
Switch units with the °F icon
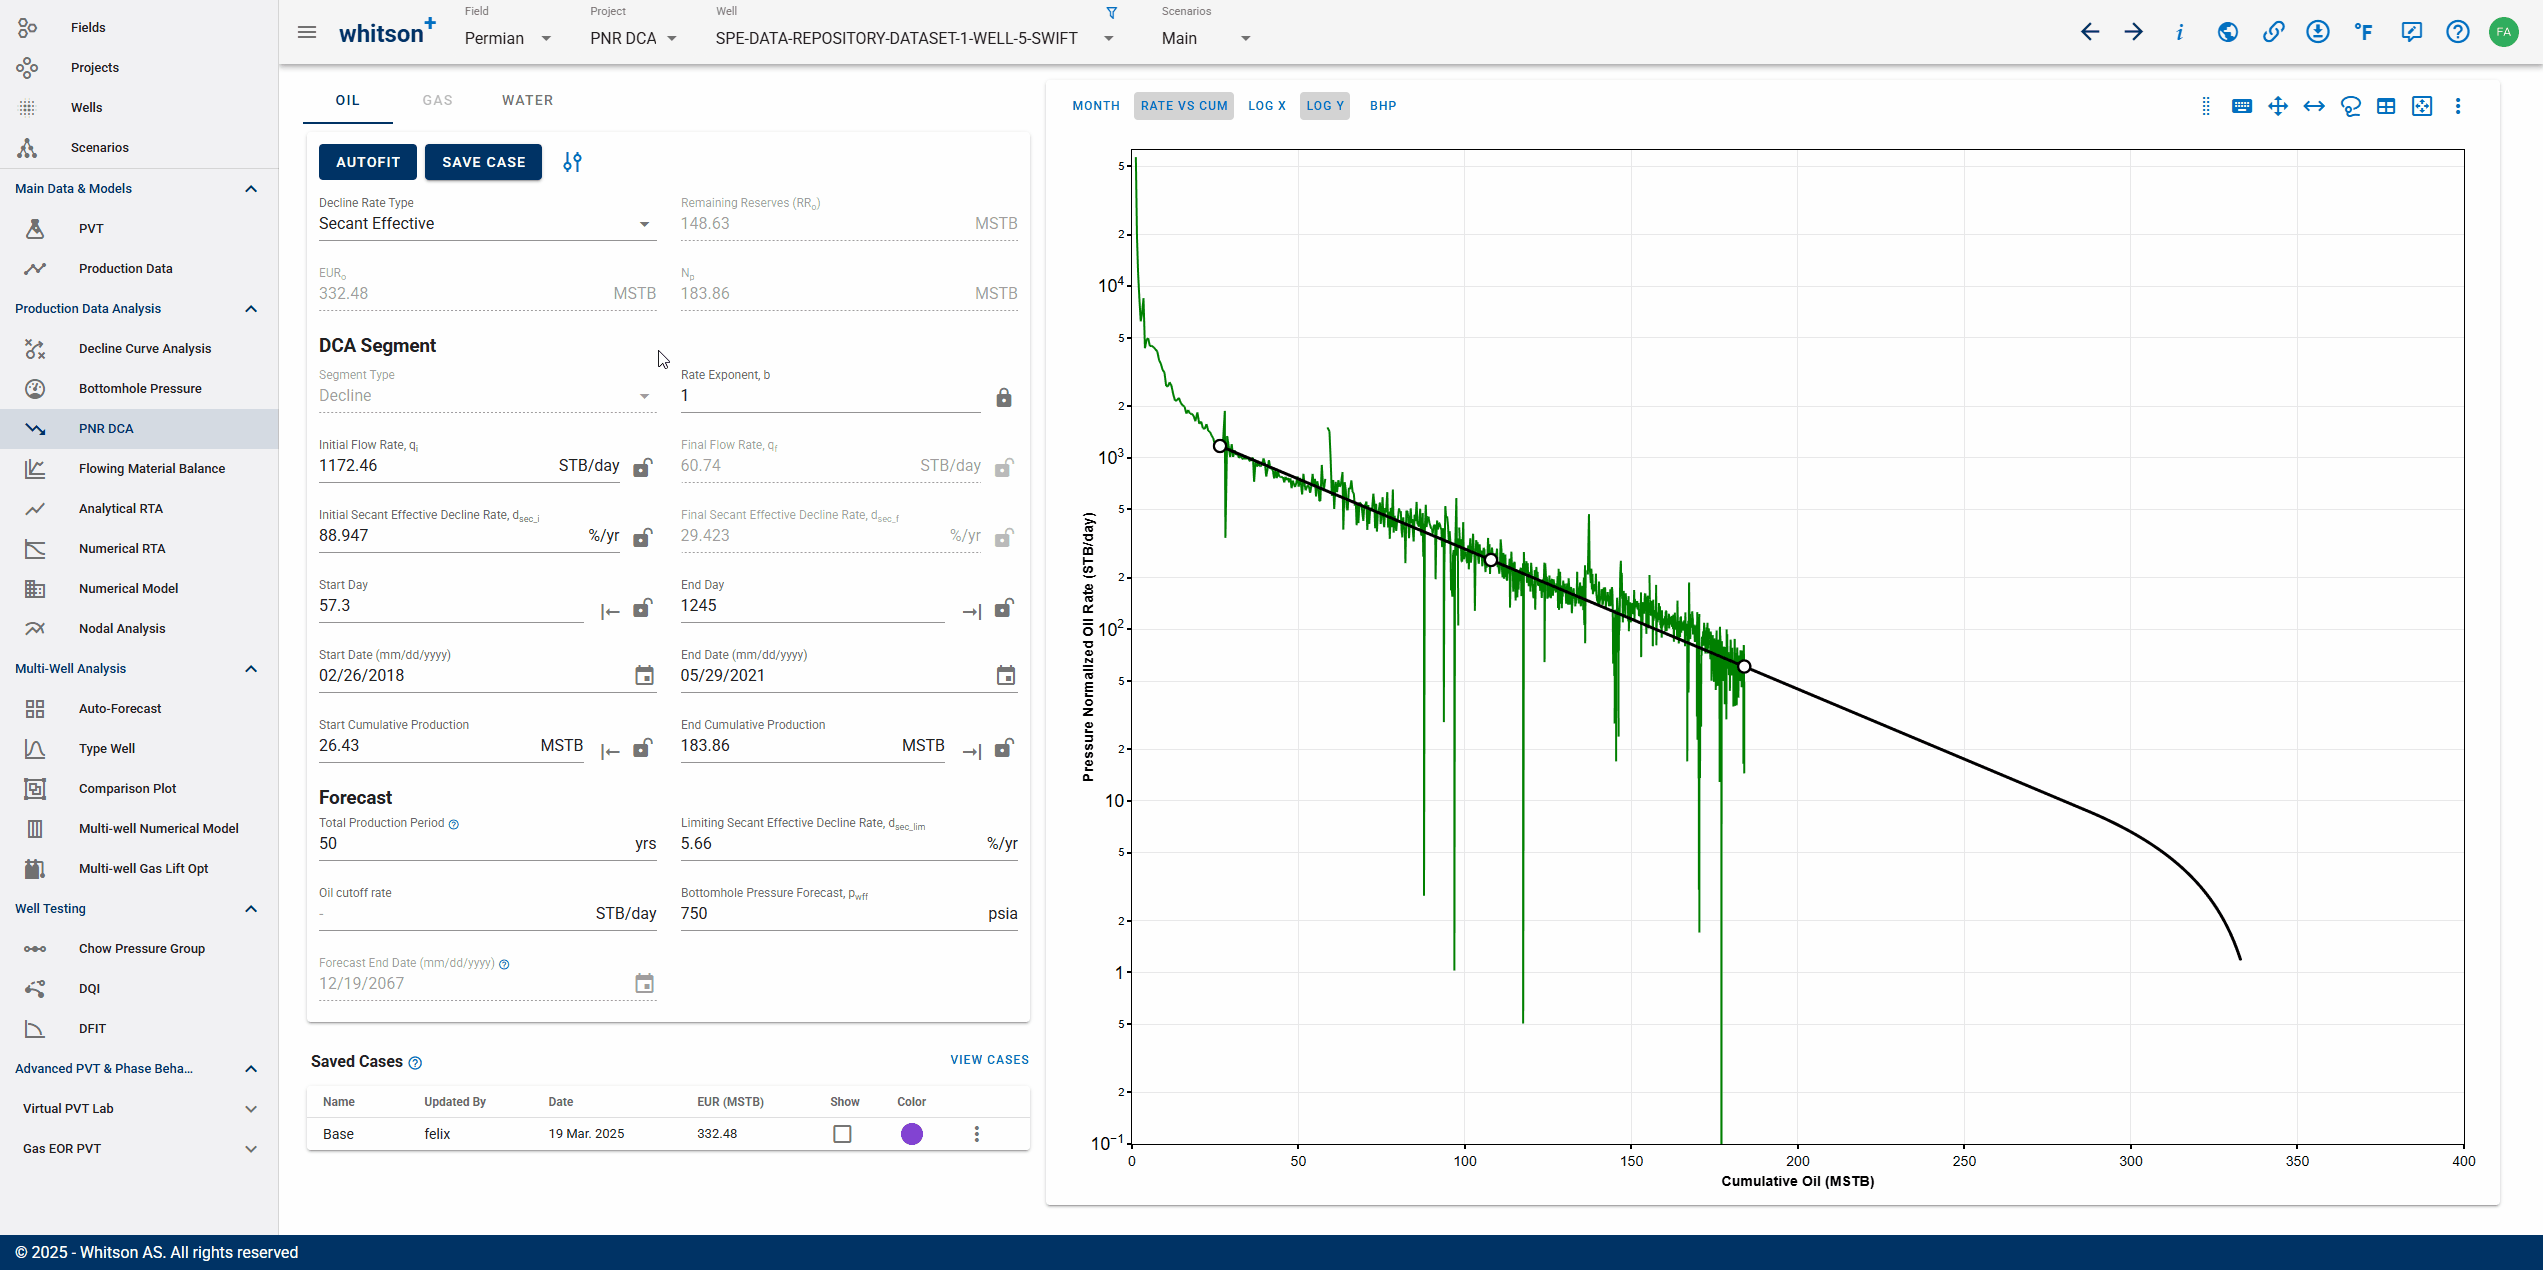2364,32
